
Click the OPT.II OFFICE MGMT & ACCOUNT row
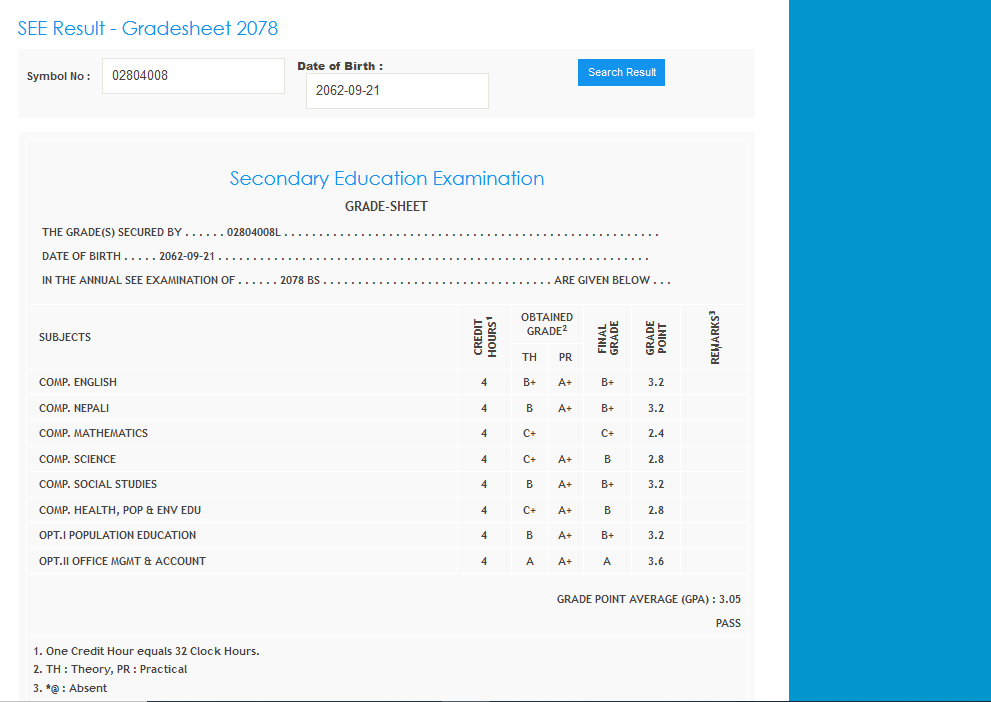point(122,561)
